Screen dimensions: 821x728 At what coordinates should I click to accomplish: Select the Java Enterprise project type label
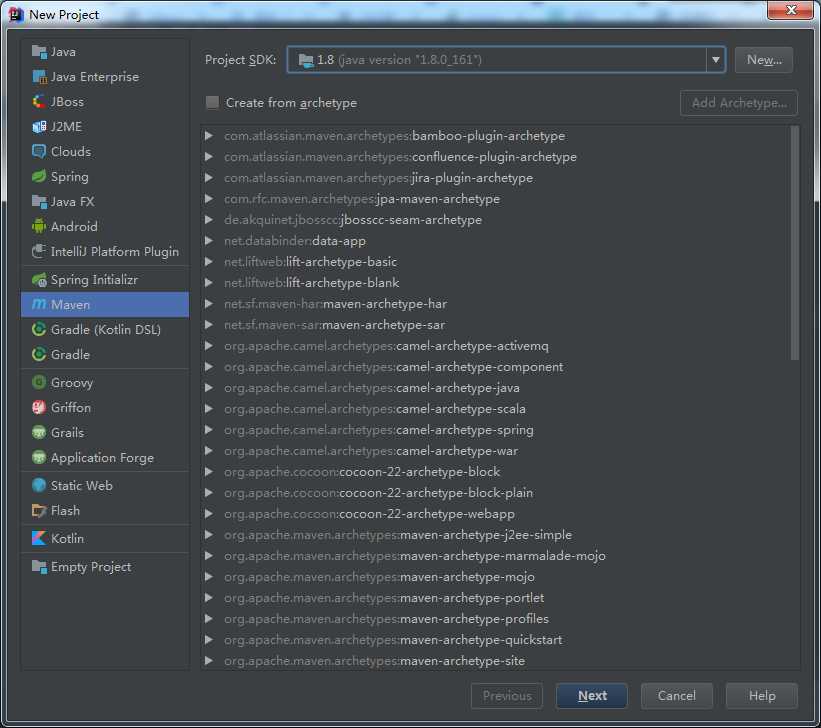tap(95, 76)
